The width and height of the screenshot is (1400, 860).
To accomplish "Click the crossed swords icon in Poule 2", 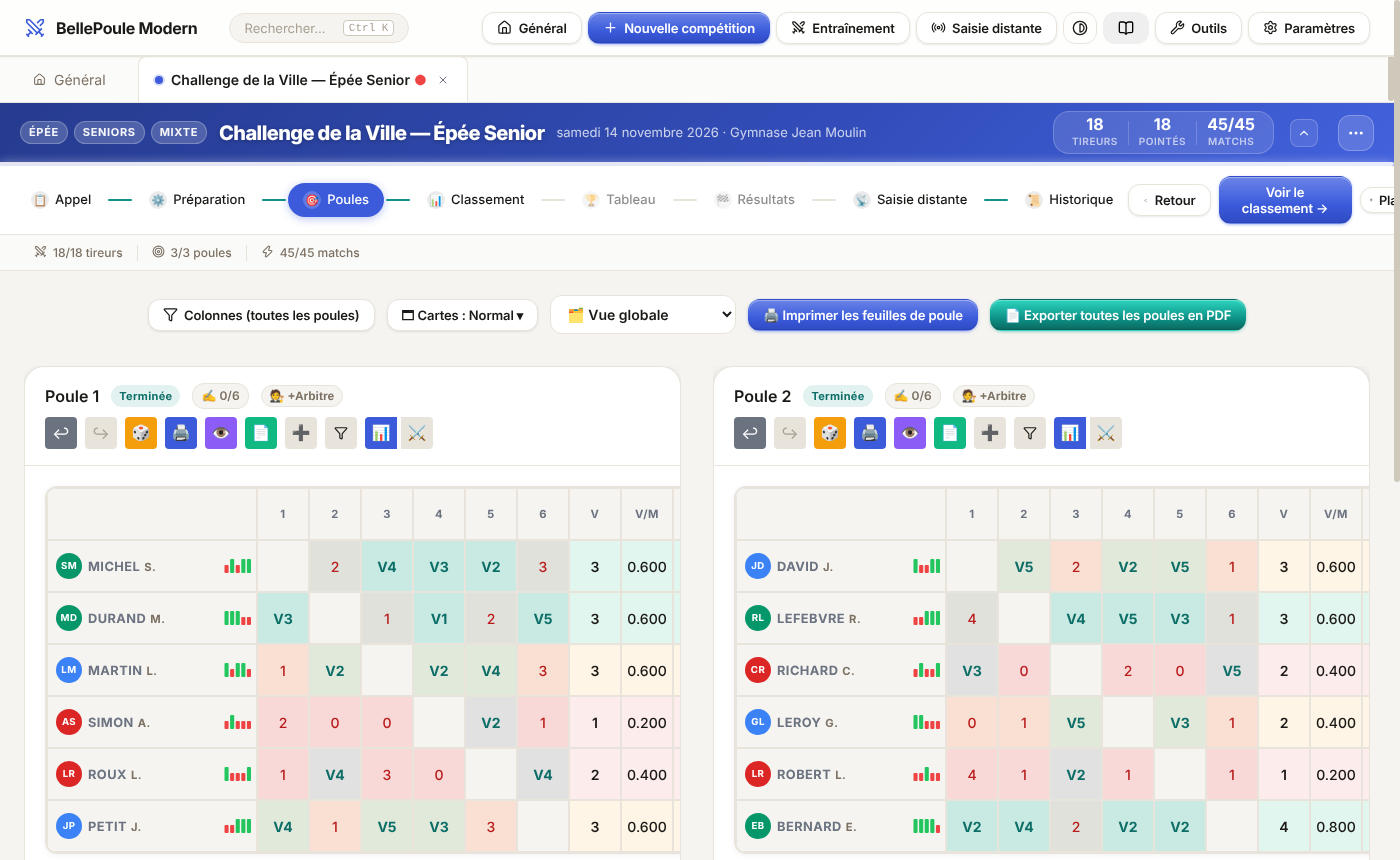I will coord(1106,433).
